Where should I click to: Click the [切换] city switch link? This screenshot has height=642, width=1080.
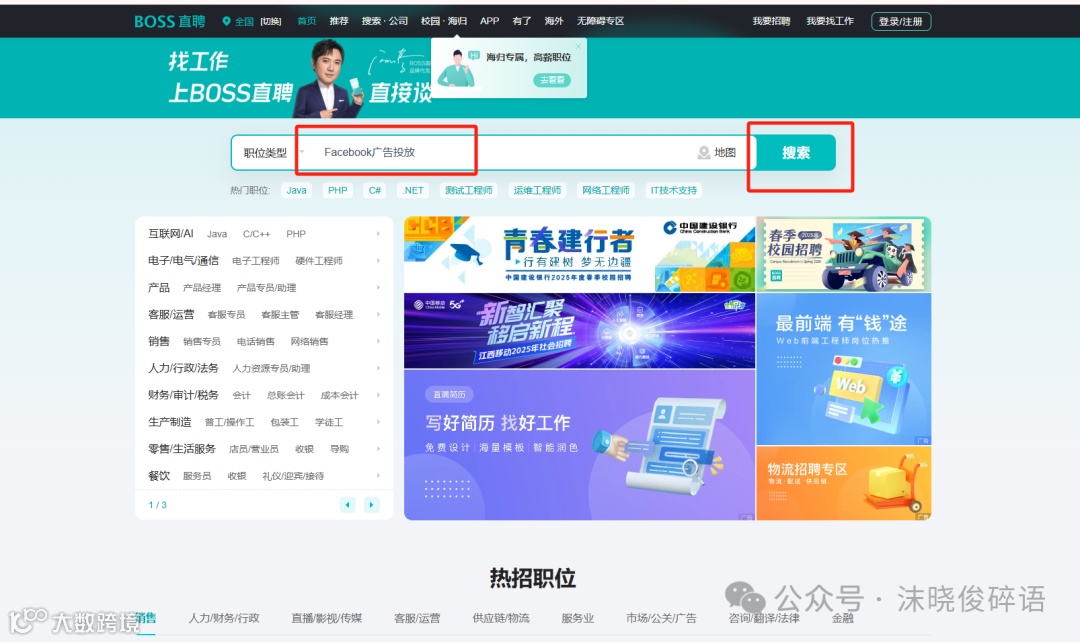pos(271,21)
